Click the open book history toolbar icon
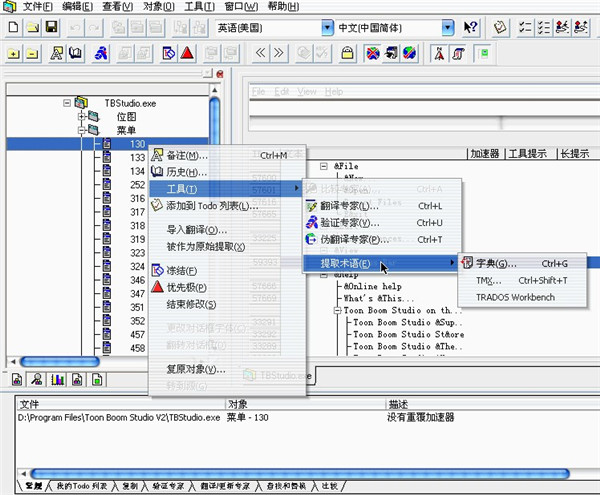This screenshot has width=600, height=495. (x=76, y=52)
